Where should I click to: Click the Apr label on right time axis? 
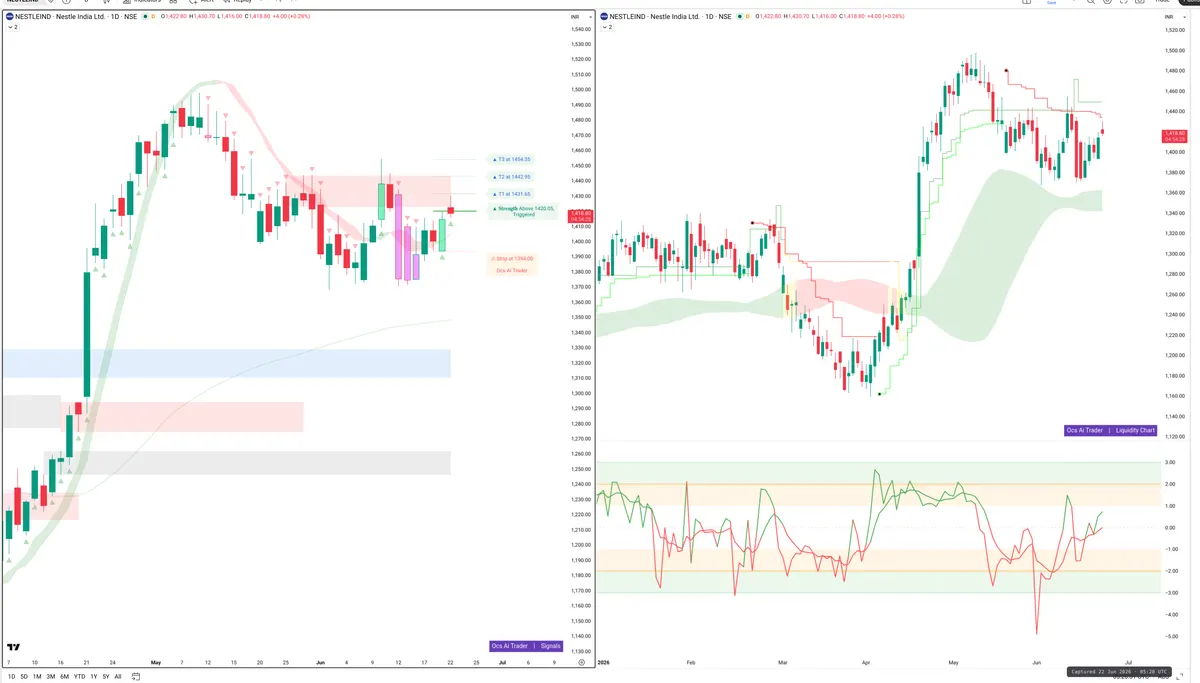[866, 662]
